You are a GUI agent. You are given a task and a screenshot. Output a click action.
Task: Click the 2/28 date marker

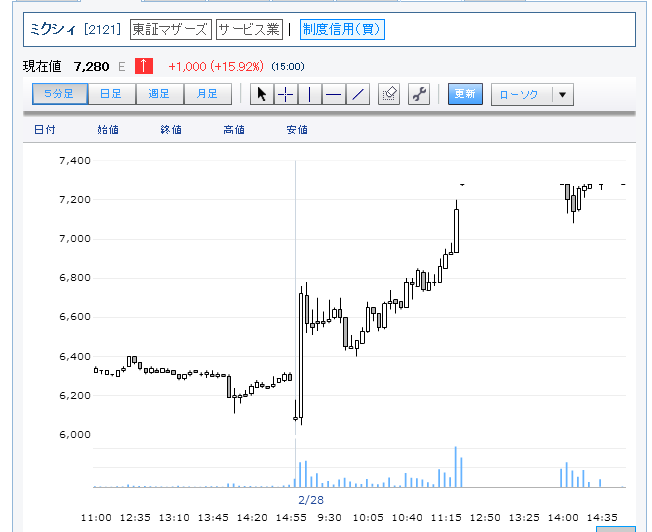point(311,500)
